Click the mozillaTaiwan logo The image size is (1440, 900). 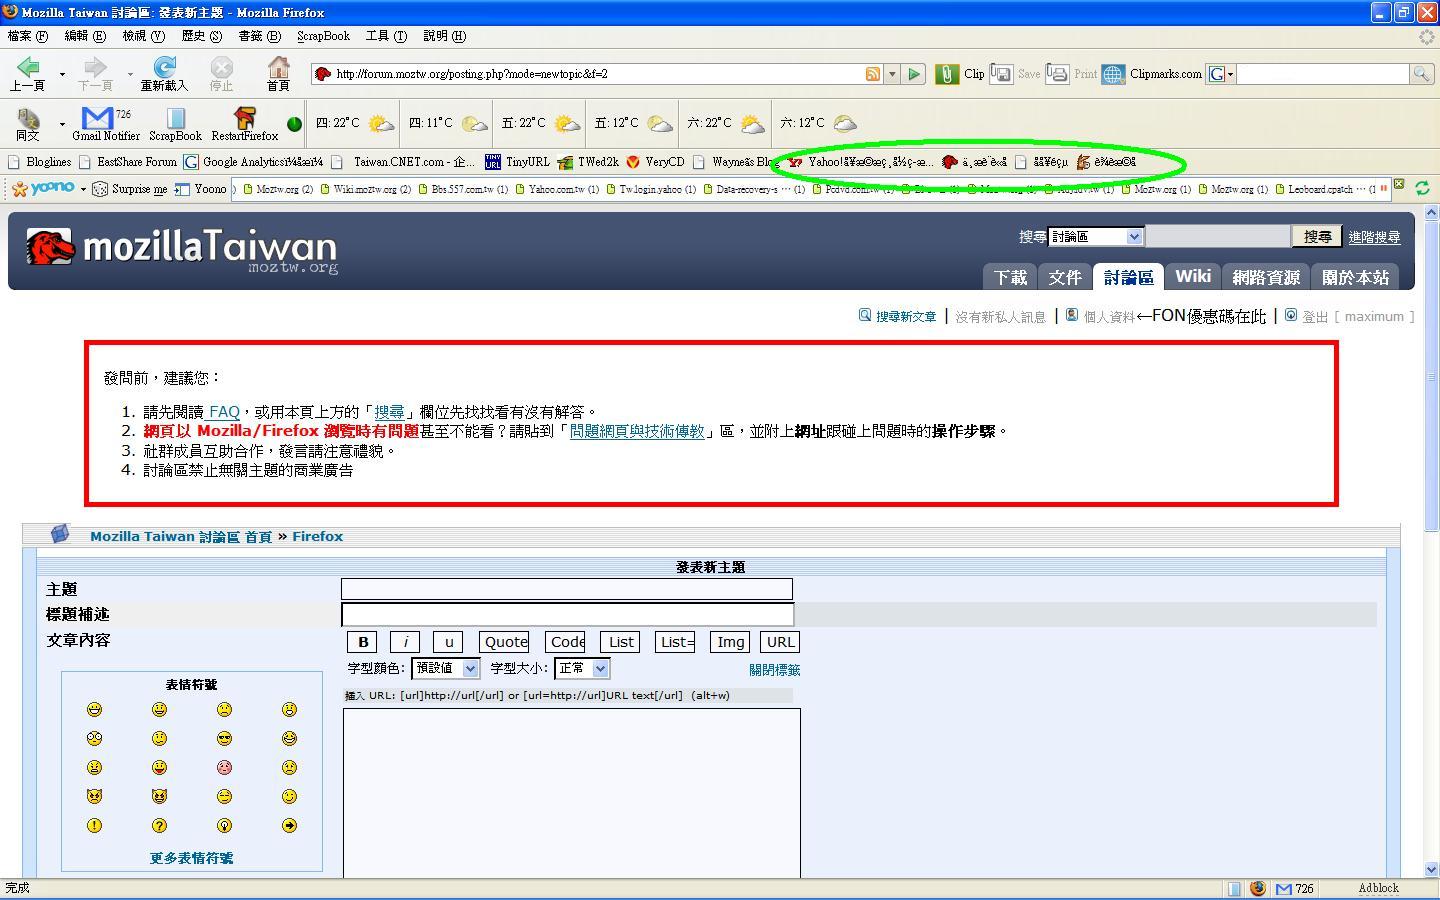[x=181, y=249]
